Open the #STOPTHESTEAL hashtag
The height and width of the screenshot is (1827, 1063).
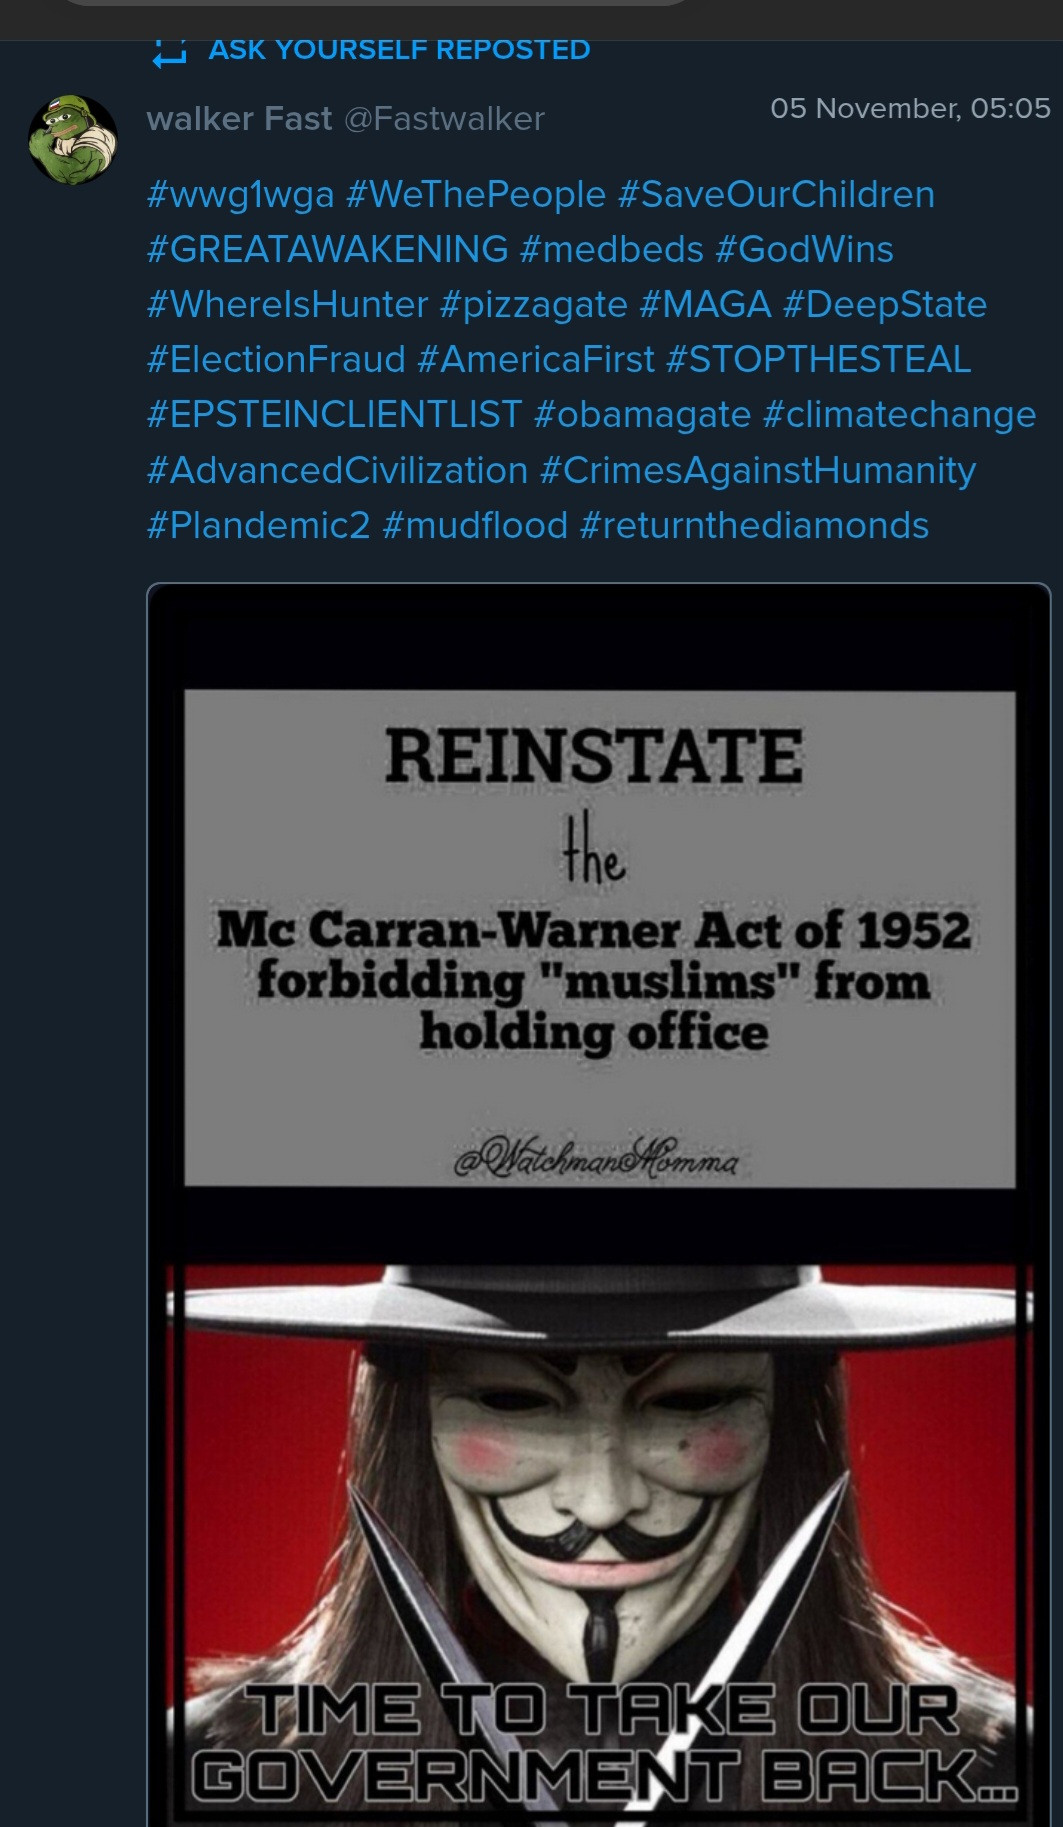(x=818, y=359)
